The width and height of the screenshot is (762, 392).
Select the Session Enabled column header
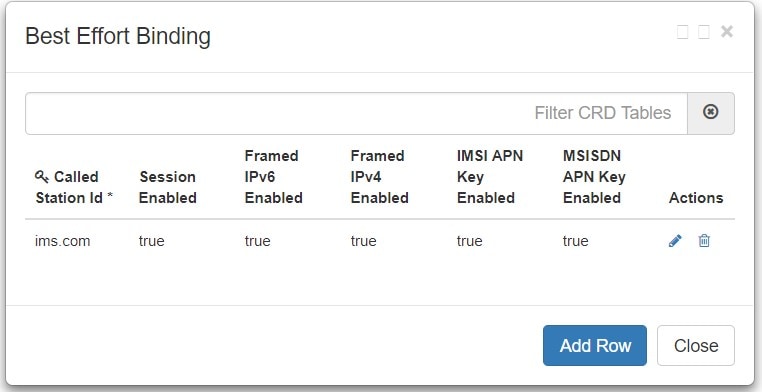[168, 187]
